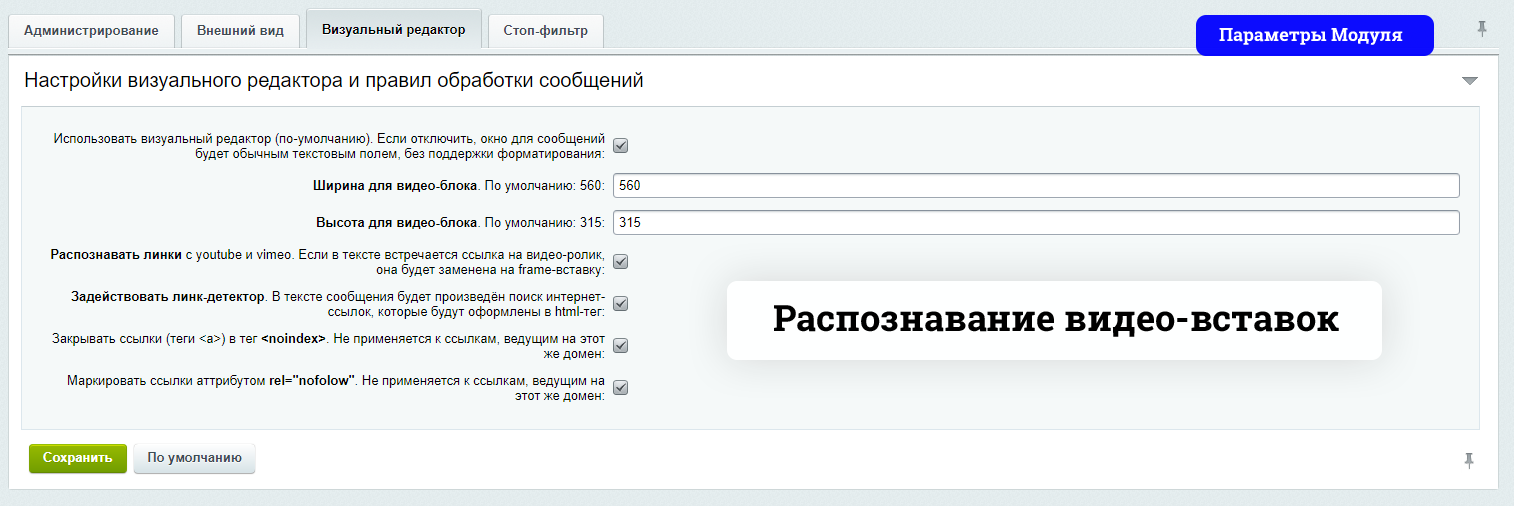Uncheck the 'Задействовать линк-детектор' option
Screen dimensions: 1514x506
(x=620, y=304)
